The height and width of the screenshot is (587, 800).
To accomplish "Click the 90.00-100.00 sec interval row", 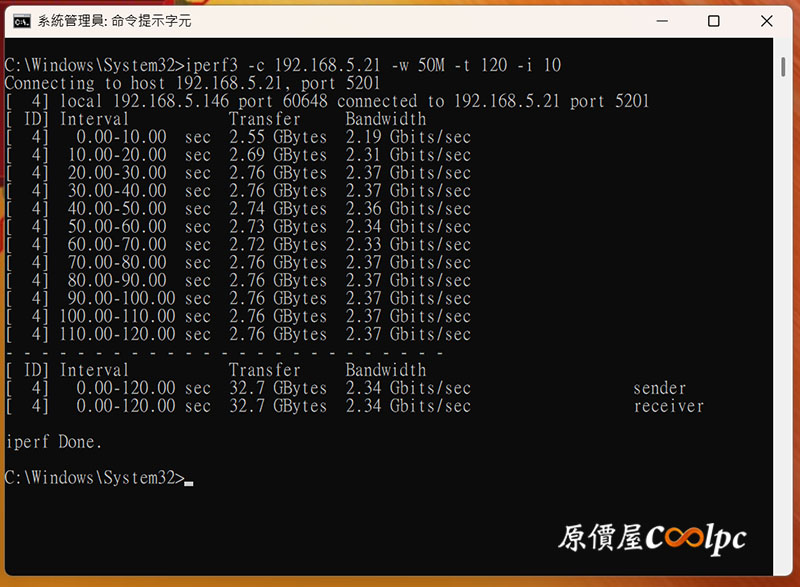I will click(238, 298).
